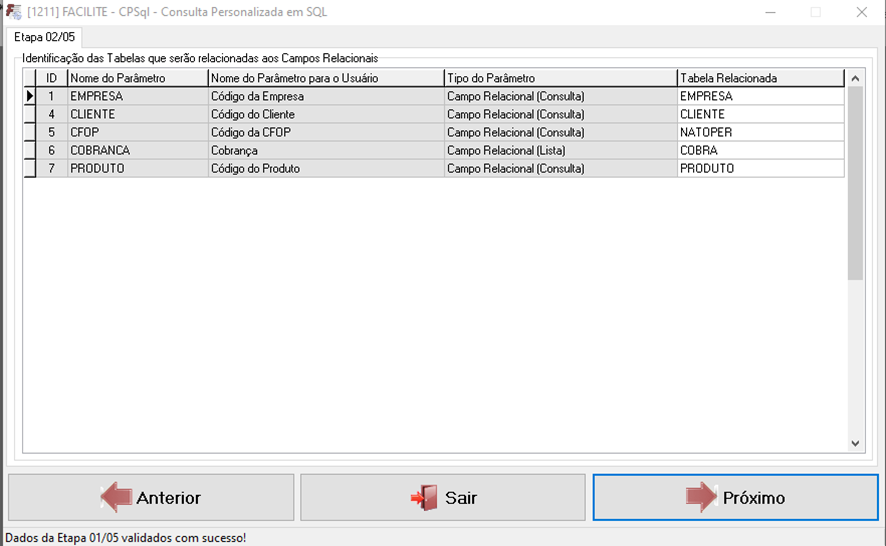Screen dimensions: 886x546
Task: Select the row marker beside the PRODUTO row
Action: [x=29, y=168]
